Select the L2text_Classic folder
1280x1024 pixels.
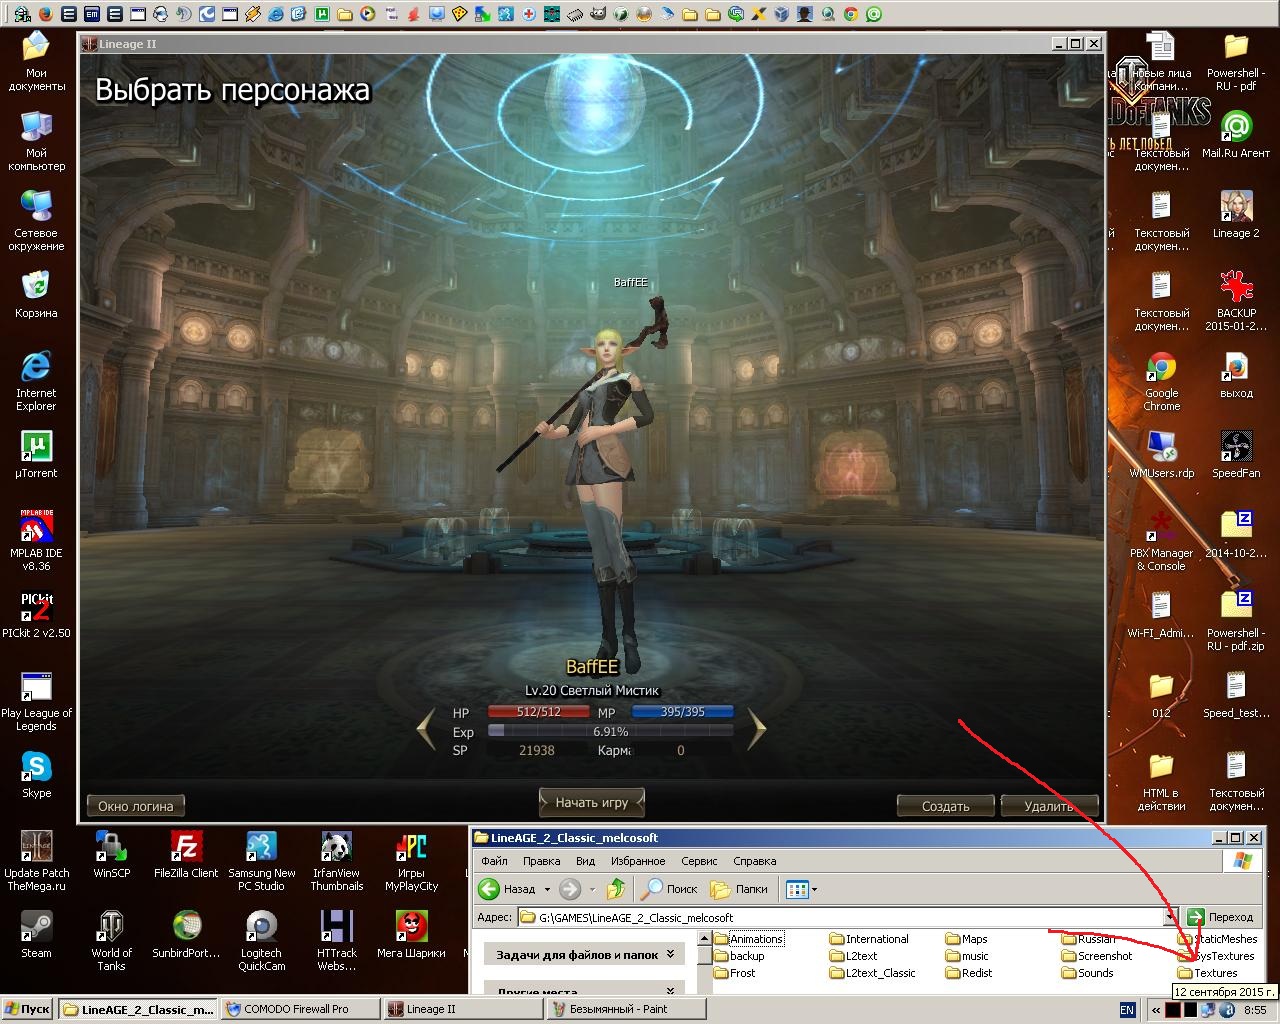(x=872, y=973)
